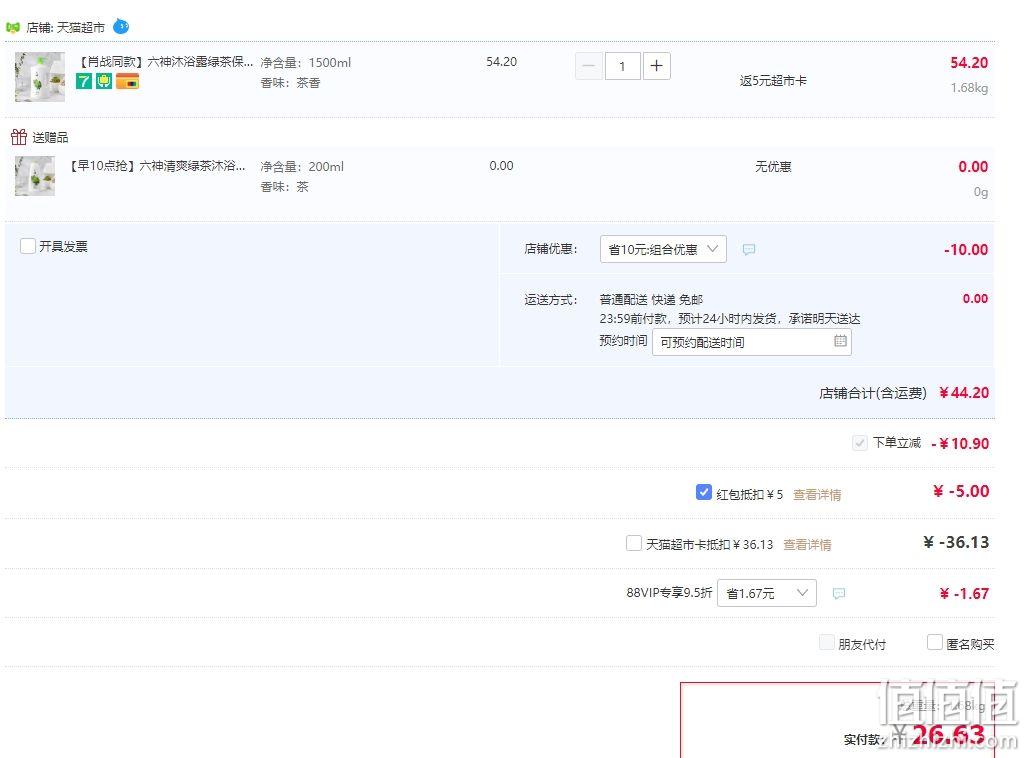Image resolution: width=1027 pixels, height=758 pixels.
Task: Open 查看详情 link next to 天猫超市卡抵扣
Action: [x=807, y=544]
